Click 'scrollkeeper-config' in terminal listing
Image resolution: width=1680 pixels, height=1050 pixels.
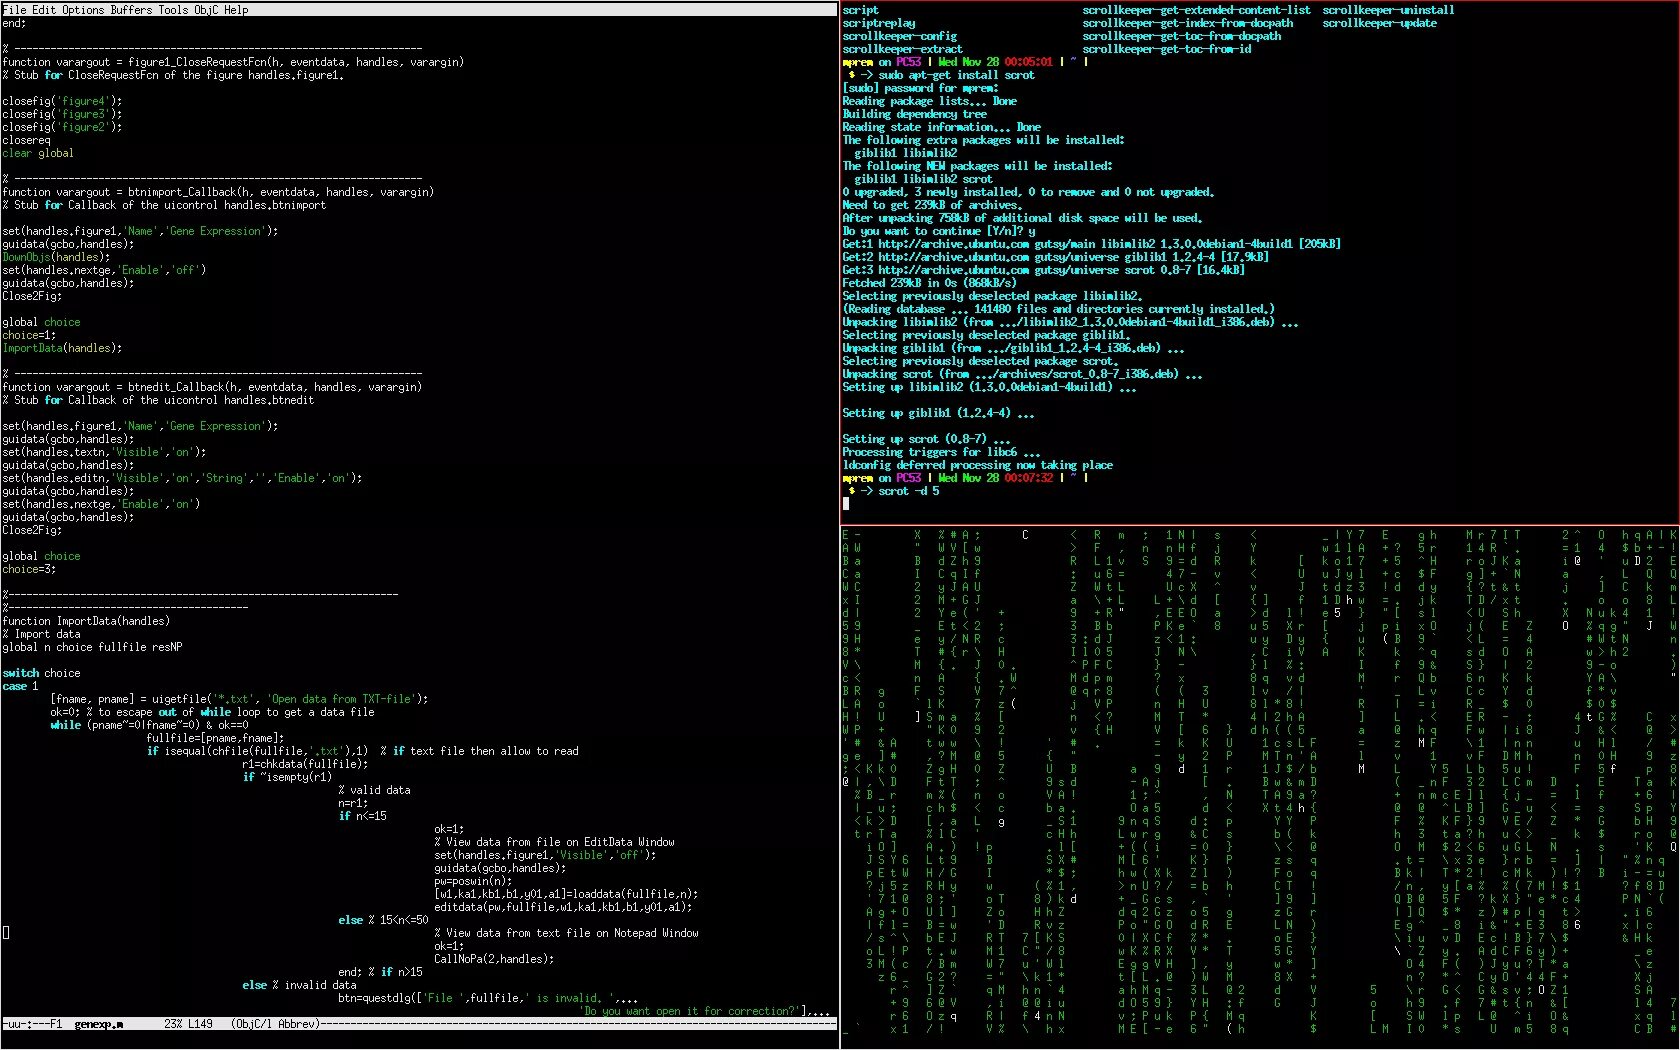click(x=900, y=36)
